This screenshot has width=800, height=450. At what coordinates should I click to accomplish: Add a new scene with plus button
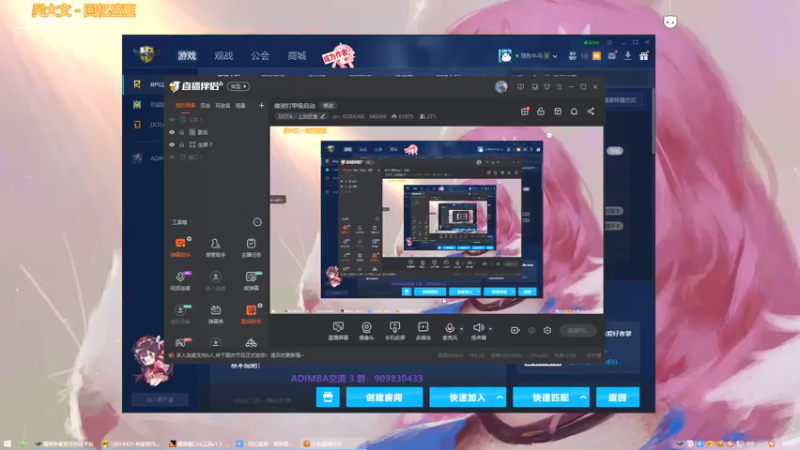pos(261,106)
